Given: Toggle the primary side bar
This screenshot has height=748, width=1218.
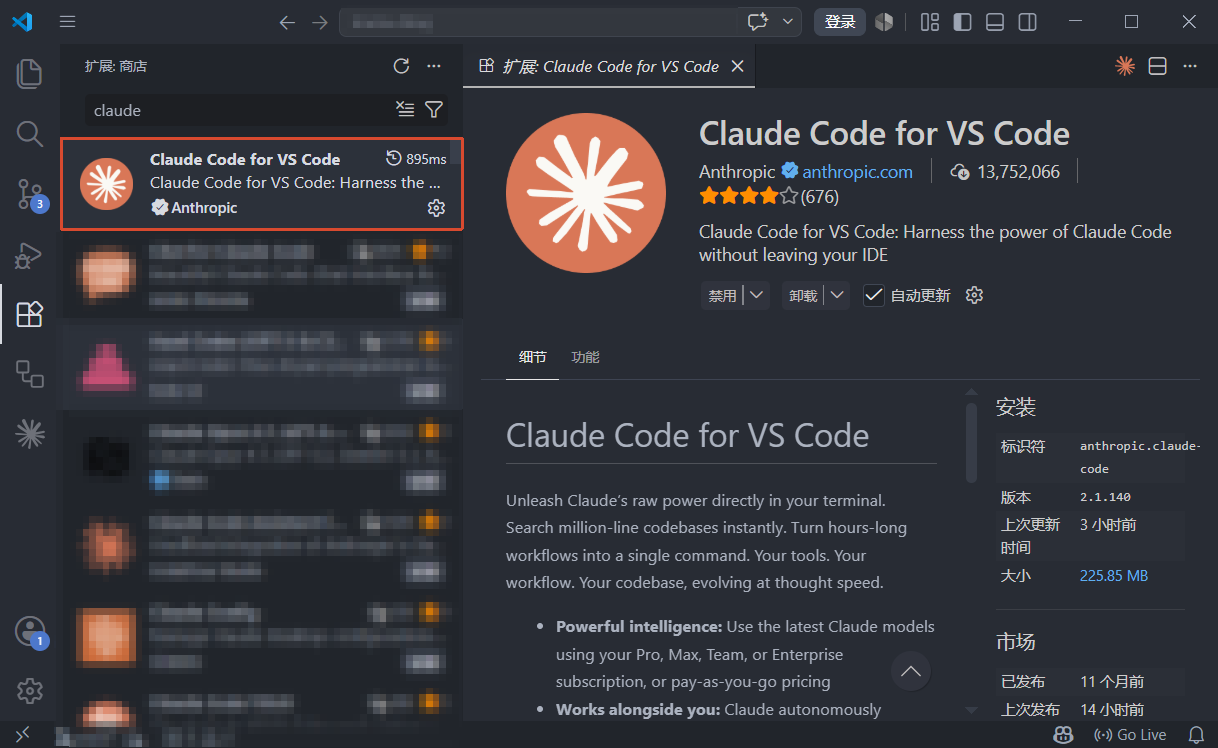Looking at the screenshot, I should point(962,21).
